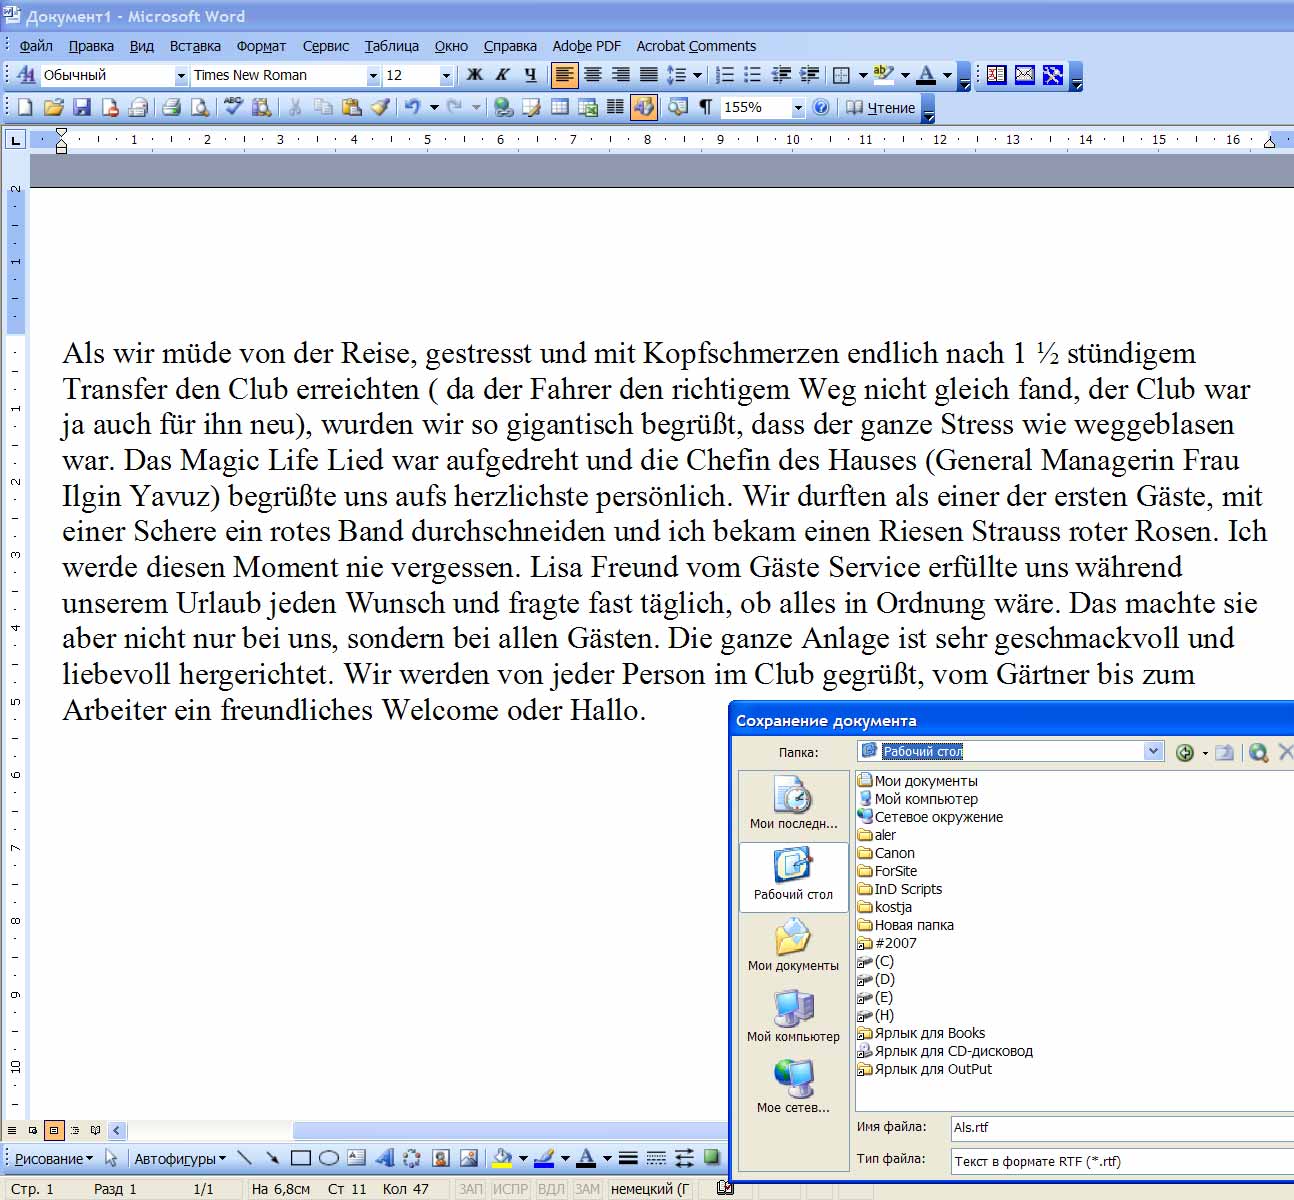Go to Мой компьютер in the places bar
The height and width of the screenshot is (1200, 1294).
(793, 1017)
